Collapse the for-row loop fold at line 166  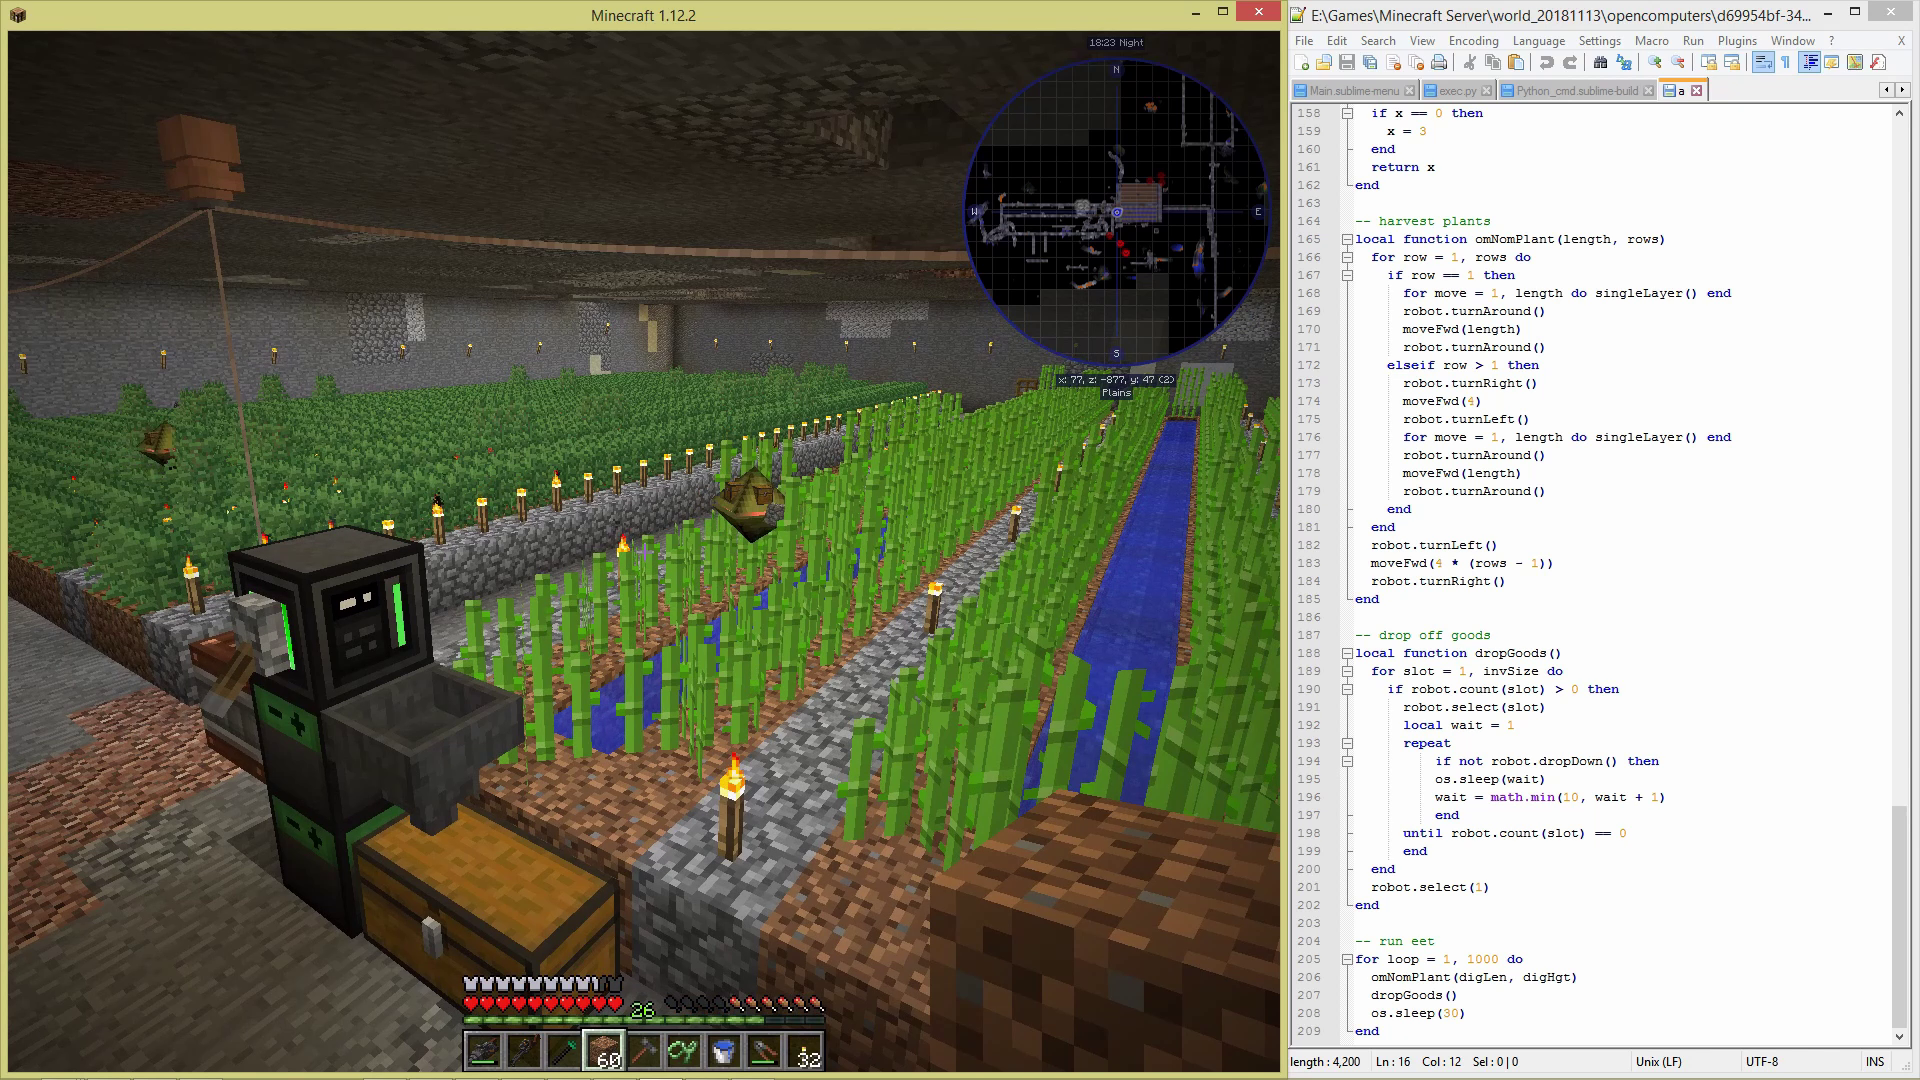tap(1347, 257)
